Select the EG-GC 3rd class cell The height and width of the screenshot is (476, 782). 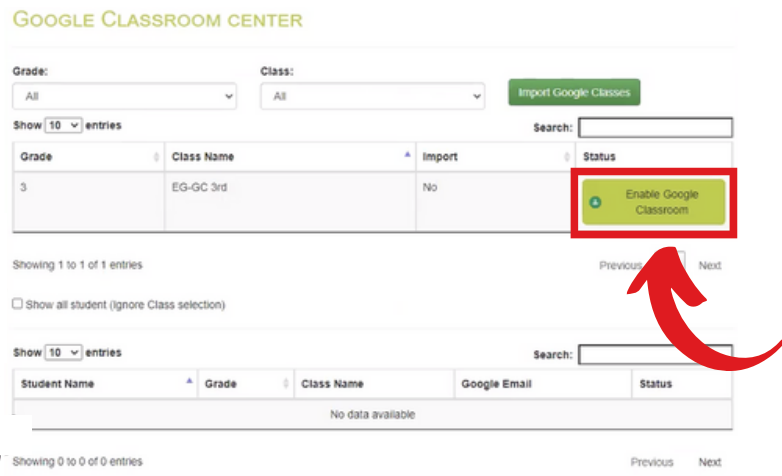coord(290,202)
